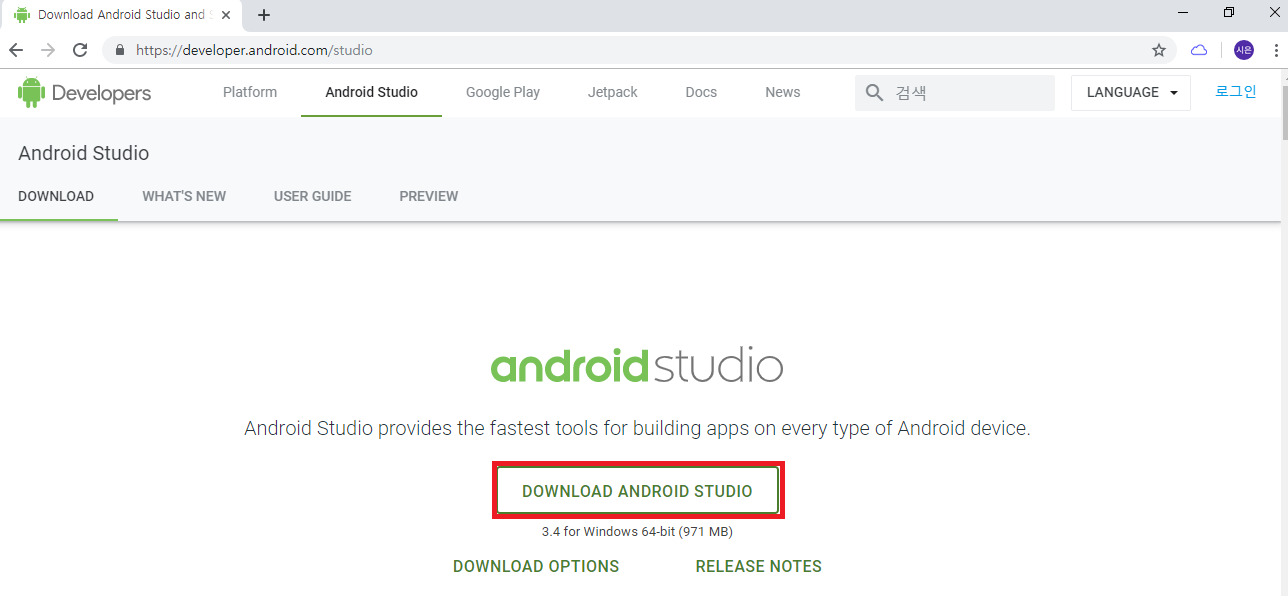Expand the LANGUAGE dropdown
This screenshot has width=1288, height=596.
click(x=1131, y=92)
